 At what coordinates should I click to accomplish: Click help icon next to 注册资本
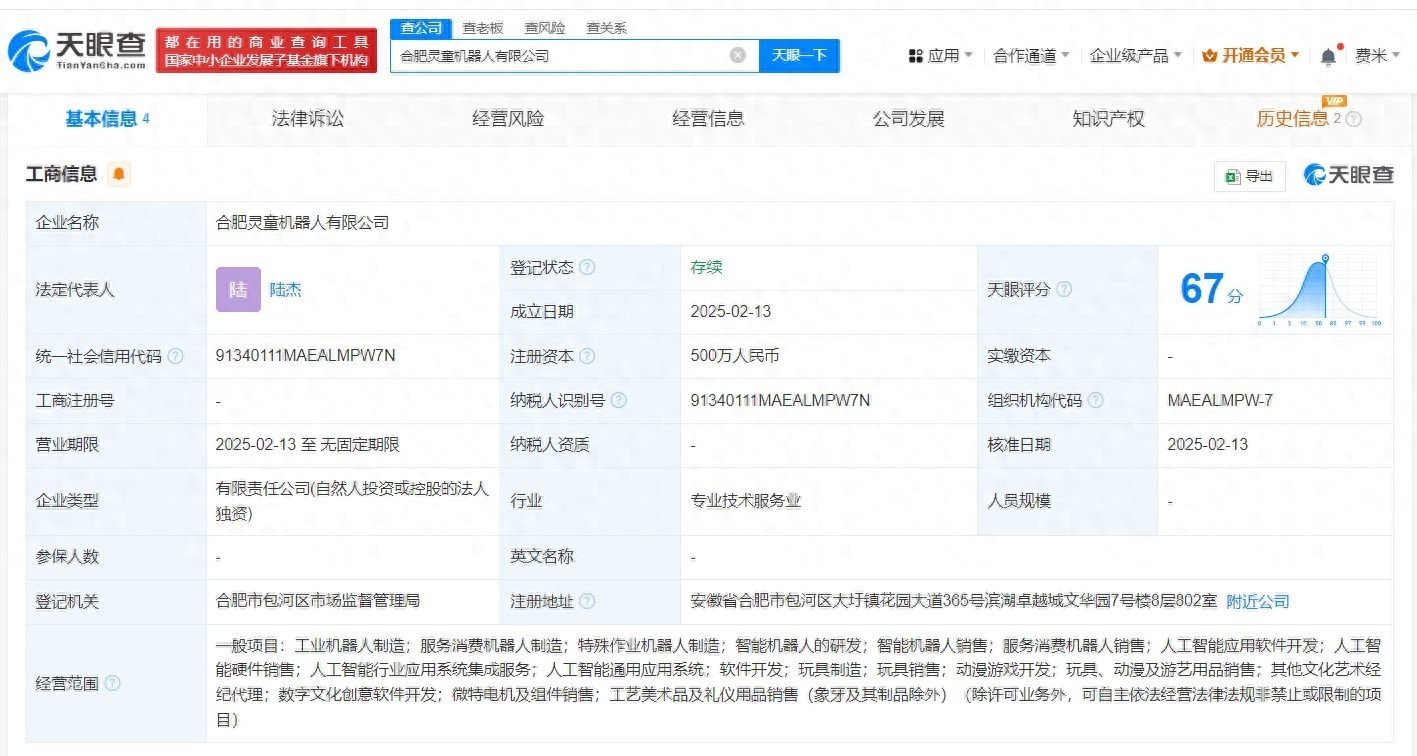pyautogui.click(x=588, y=356)
